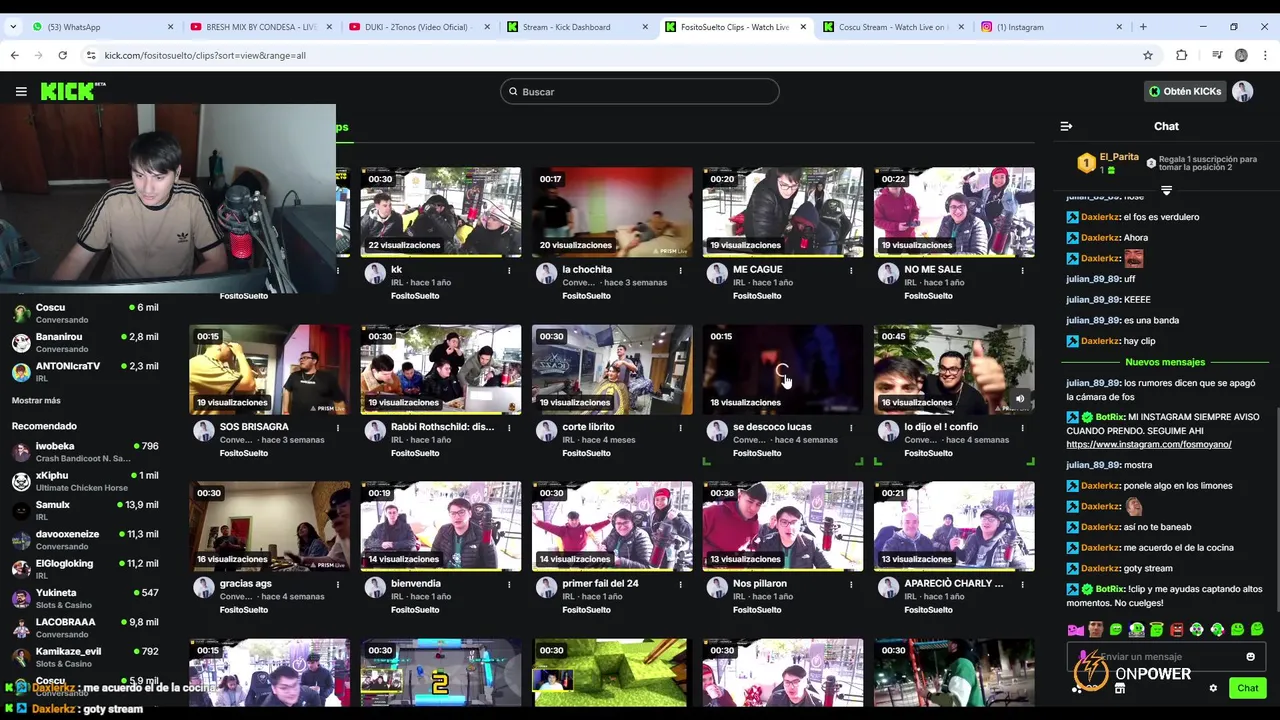Open the browser extensions puzzle icon
The width and height of the screenshot is (1280, 720).
coord(1181,55)
